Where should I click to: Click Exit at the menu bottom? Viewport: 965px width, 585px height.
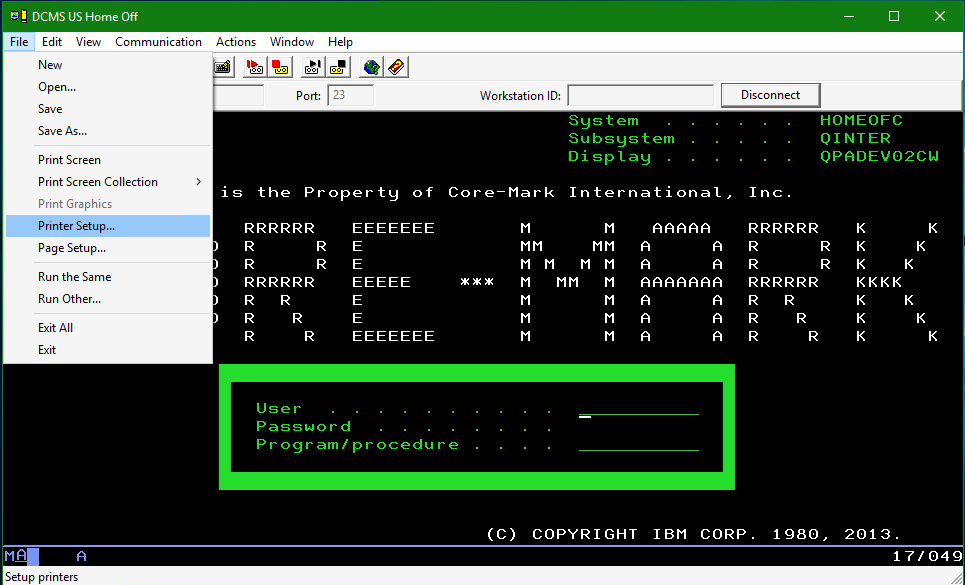click(x=108, y=351)
